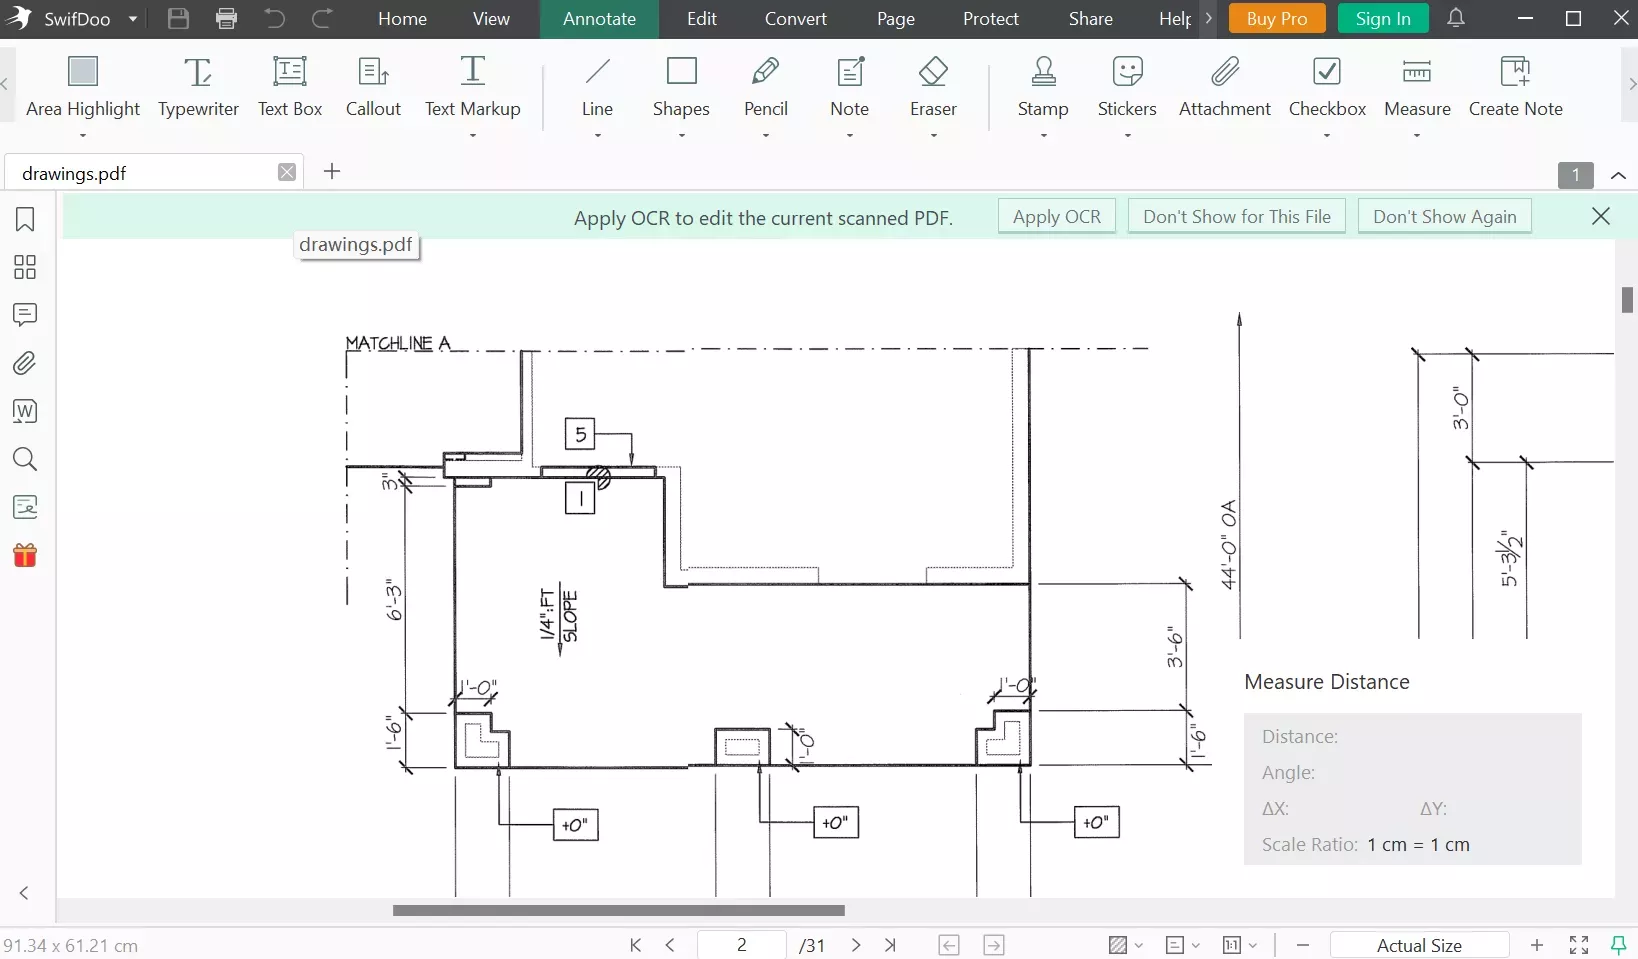Expand the Shapes tool dropdown
Viewport: 1638px width, 959px height.
(x=681, y=137)
